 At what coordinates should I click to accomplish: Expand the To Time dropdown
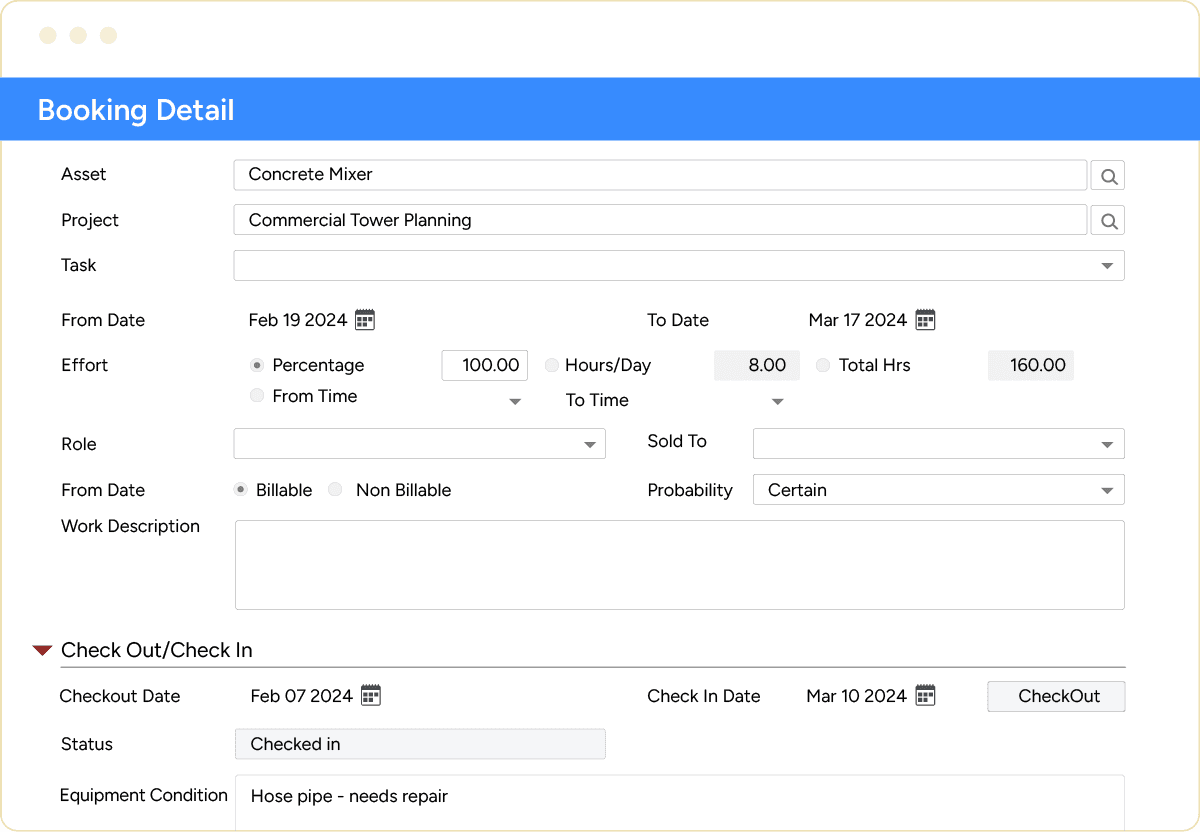(778, 400)
